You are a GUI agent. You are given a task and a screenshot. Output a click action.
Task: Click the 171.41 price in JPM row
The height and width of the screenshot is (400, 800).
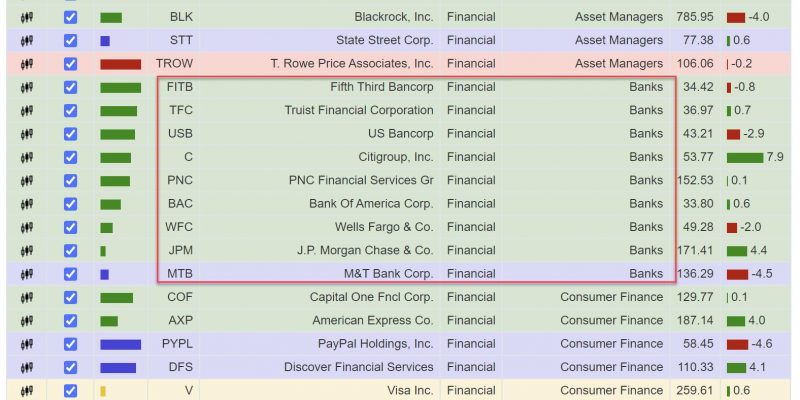click(x=695, y=251)
